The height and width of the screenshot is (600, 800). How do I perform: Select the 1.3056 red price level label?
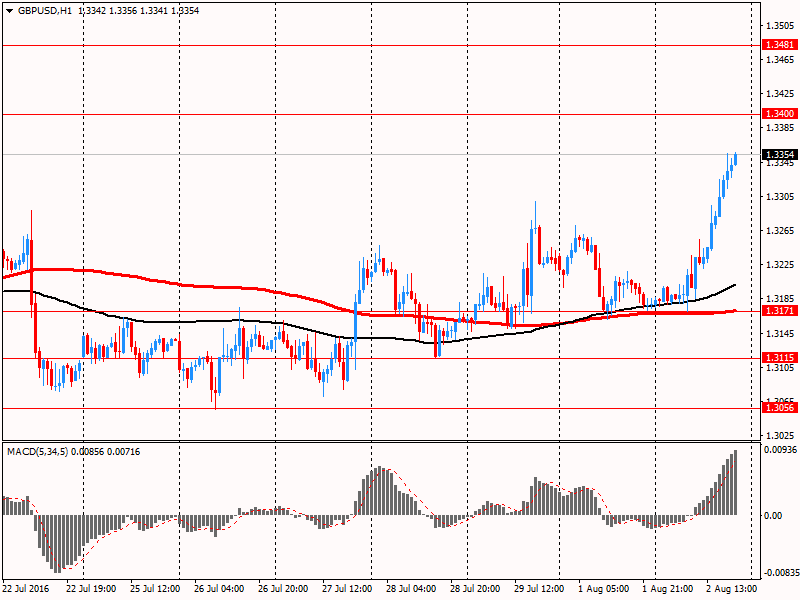point(778,408)
